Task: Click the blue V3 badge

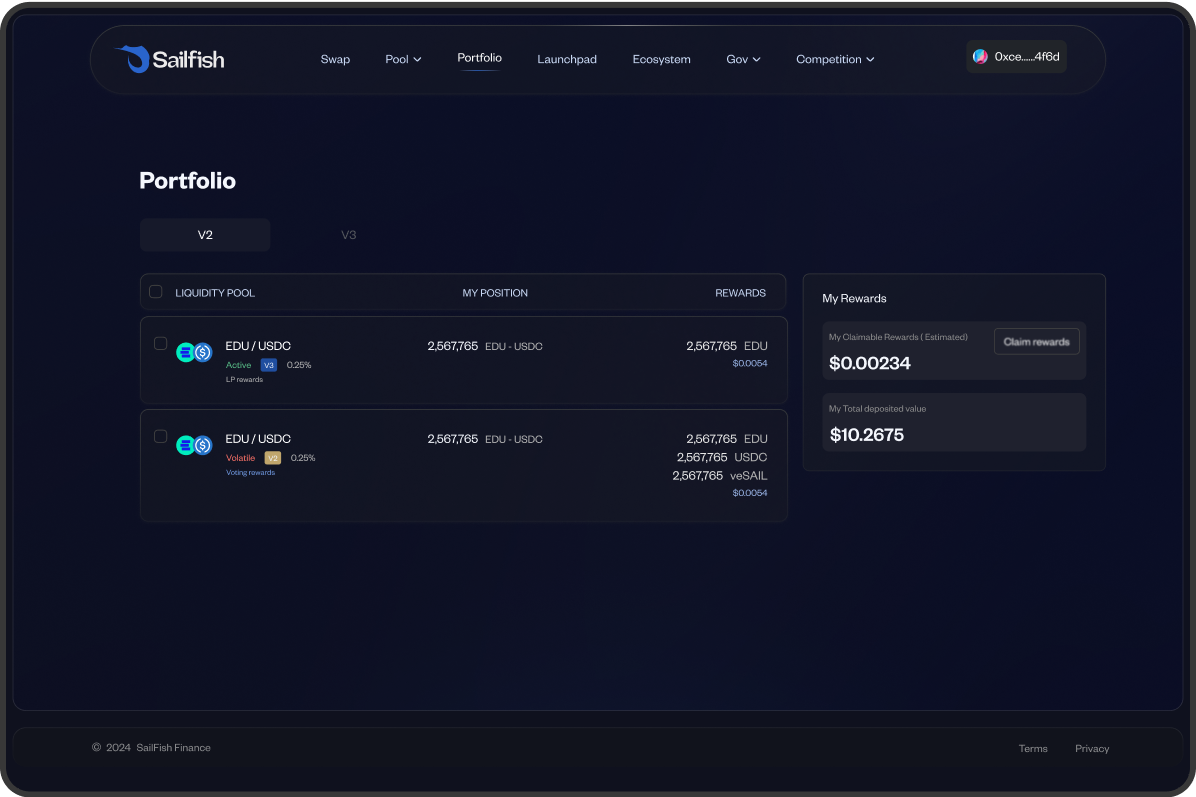Action: coord(269,365)
